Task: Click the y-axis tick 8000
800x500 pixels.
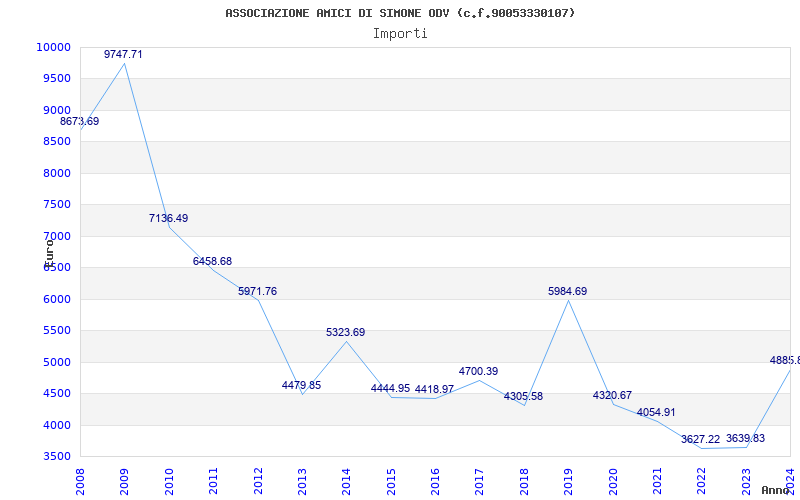Action: point(56,173)
